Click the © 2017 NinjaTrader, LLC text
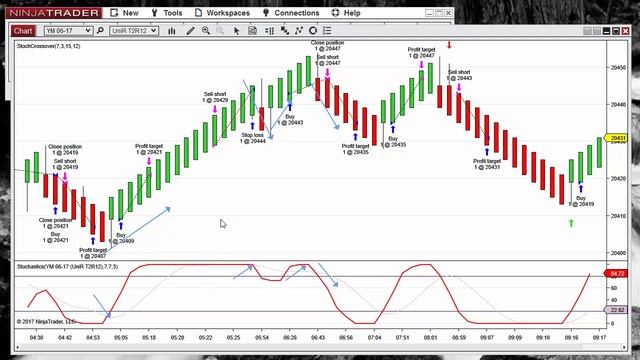This screenshot has height=360, width=640. point(46,322)
